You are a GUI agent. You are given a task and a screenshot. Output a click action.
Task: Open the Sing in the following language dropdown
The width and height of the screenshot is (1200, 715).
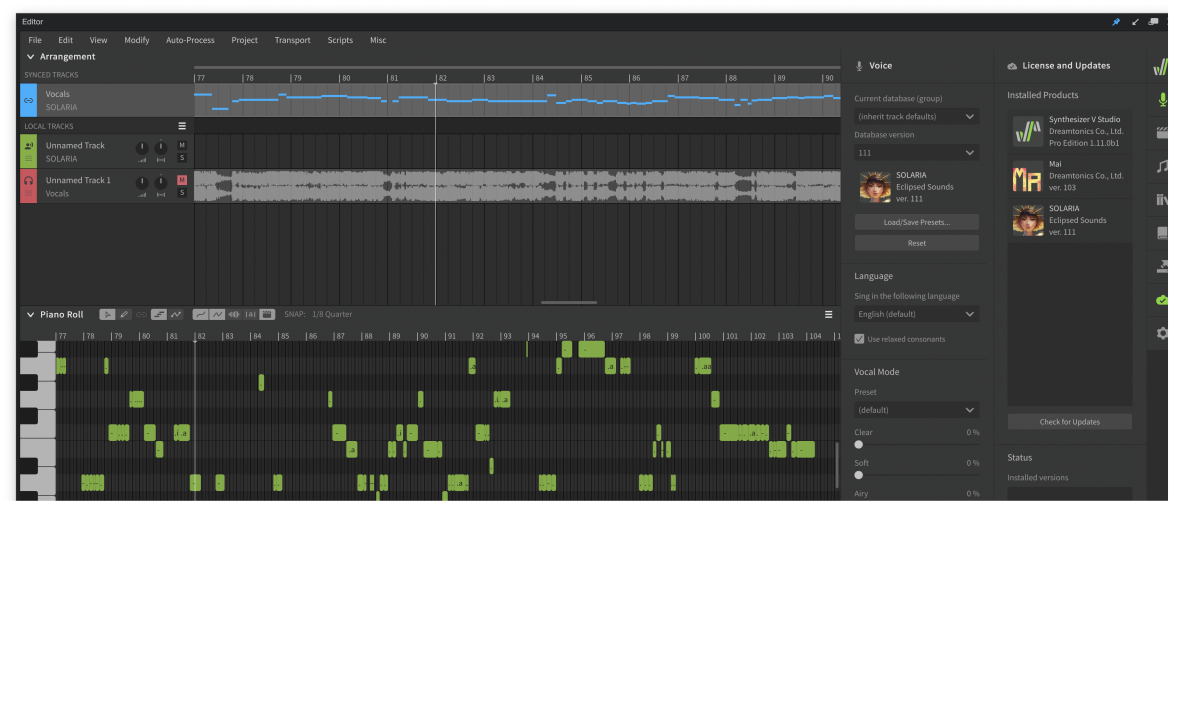tap(917, 314)
